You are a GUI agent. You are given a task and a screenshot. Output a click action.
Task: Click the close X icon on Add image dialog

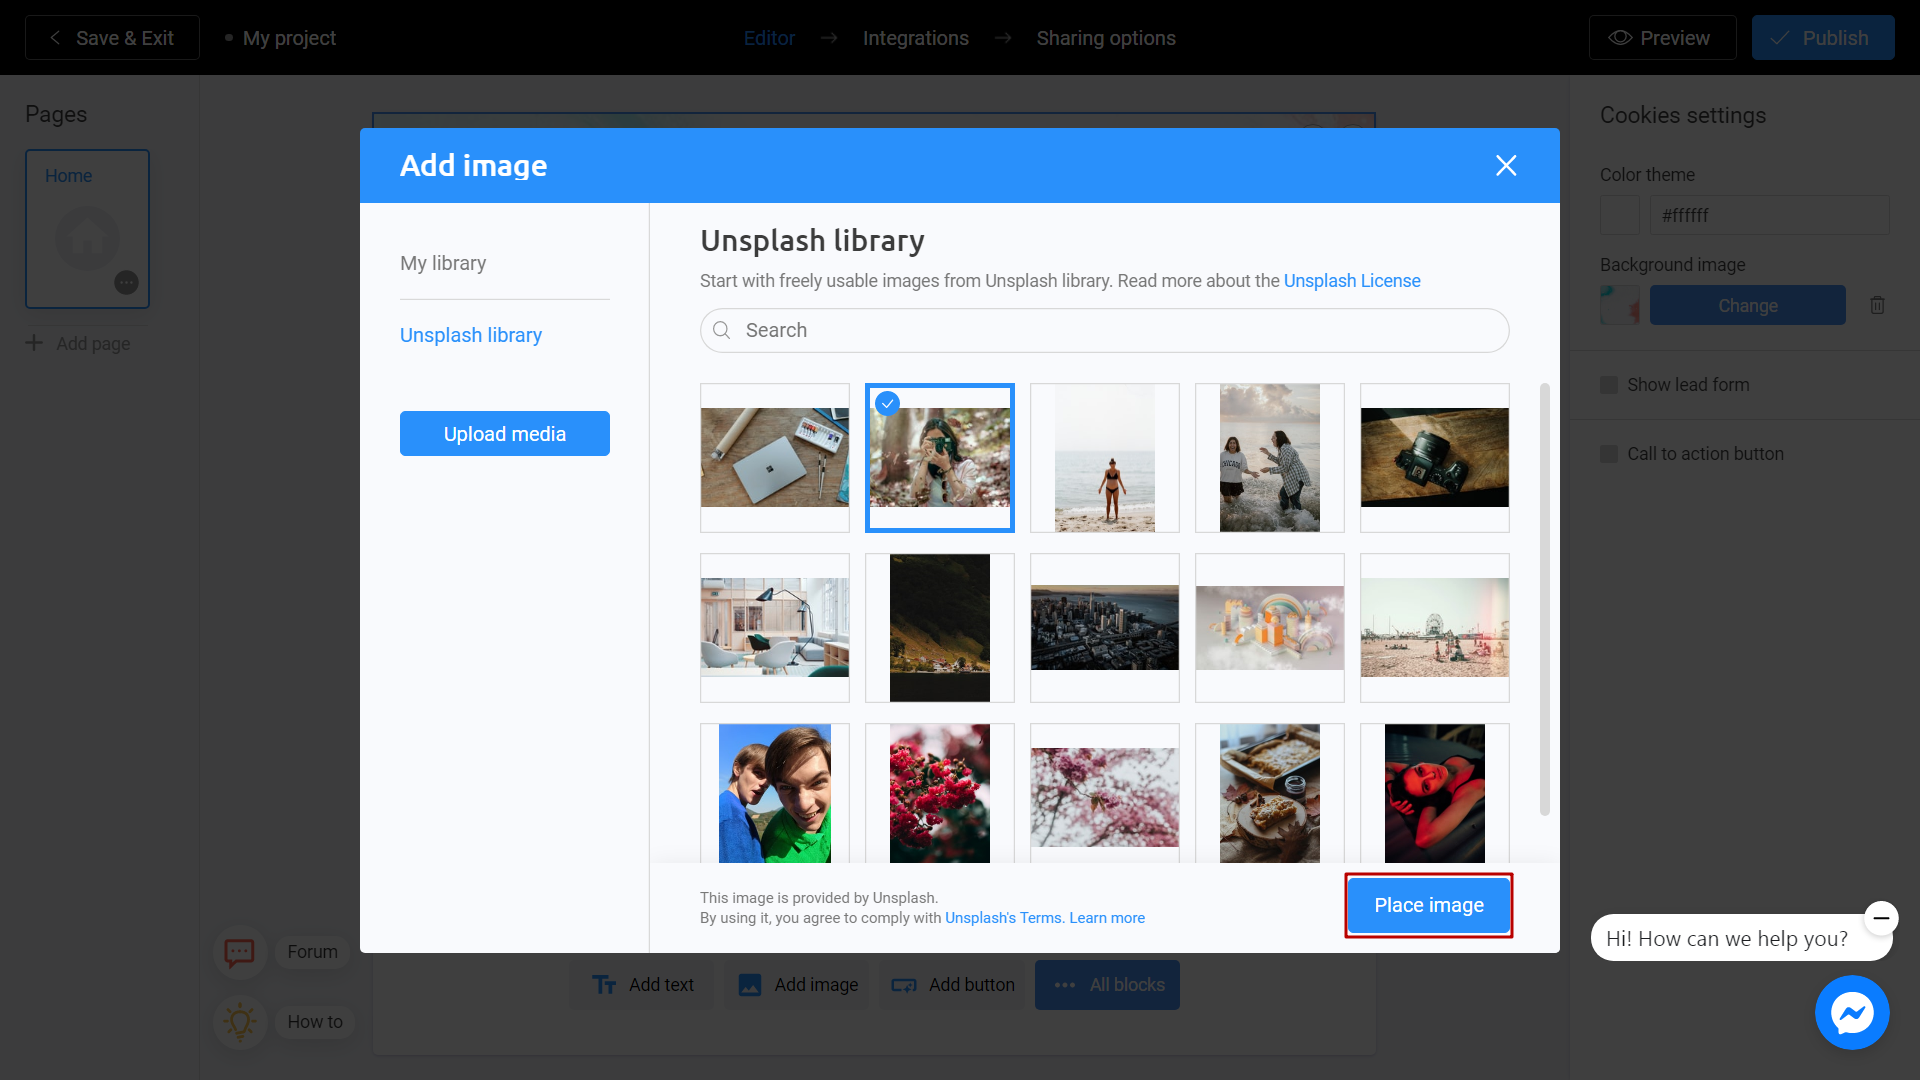[x=1506, y=165]
